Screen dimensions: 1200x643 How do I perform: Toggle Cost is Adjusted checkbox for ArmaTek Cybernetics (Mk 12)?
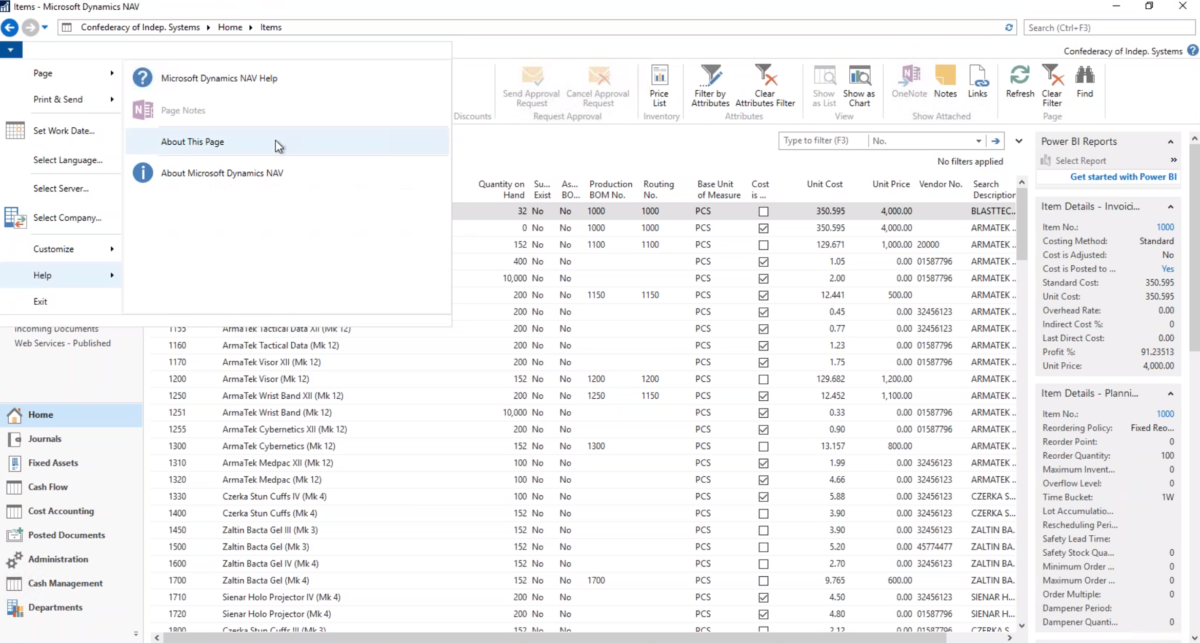(x=764, y=447)
